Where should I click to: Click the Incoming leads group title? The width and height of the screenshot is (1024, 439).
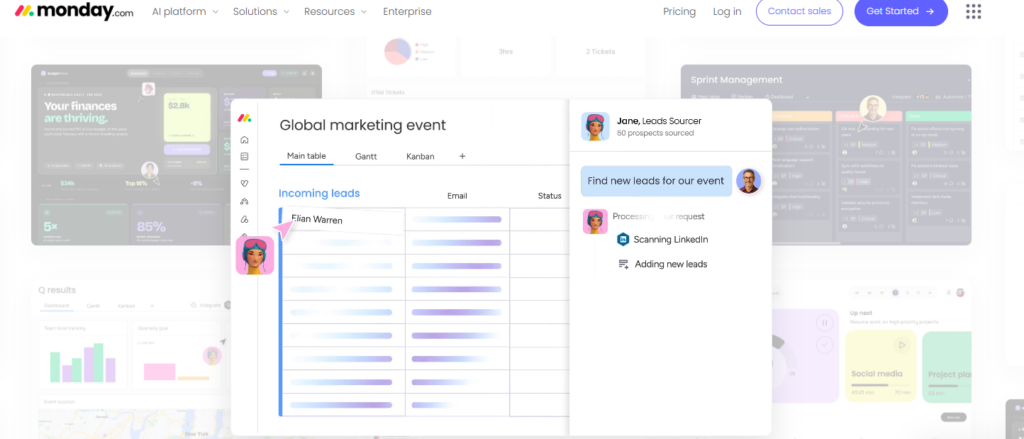[x=319, y=193]
